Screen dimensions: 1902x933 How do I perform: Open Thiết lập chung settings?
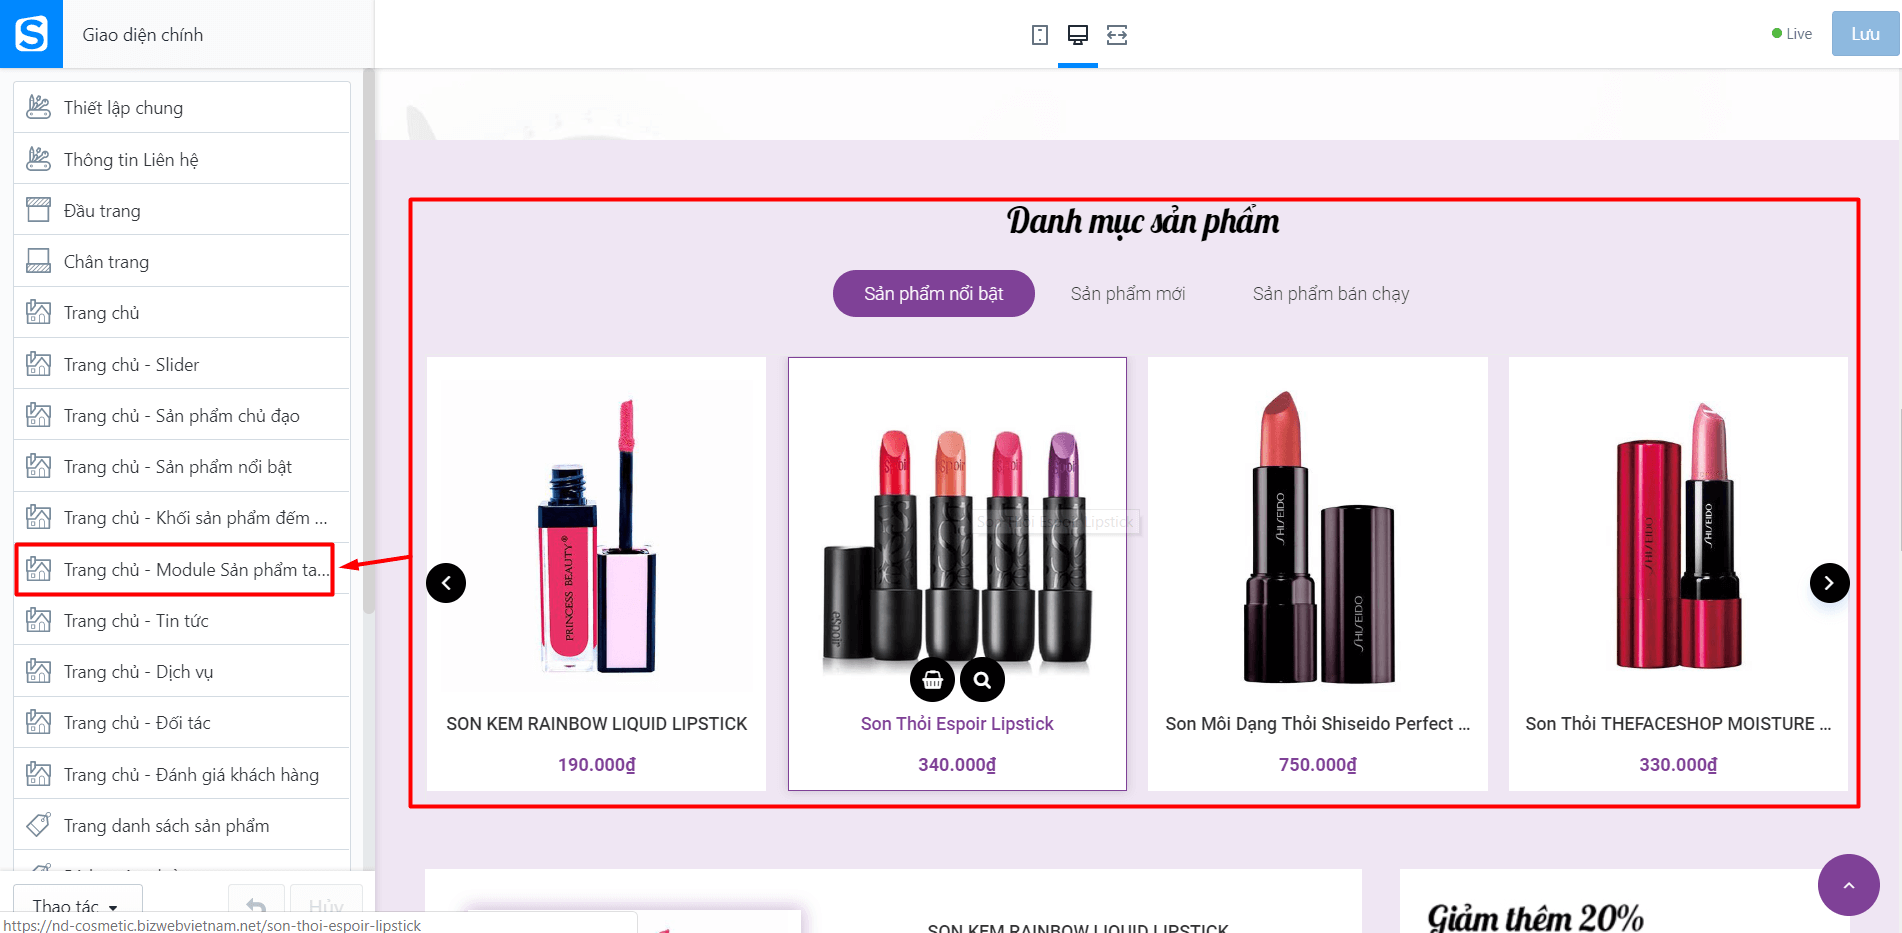(x=182, y=107)
